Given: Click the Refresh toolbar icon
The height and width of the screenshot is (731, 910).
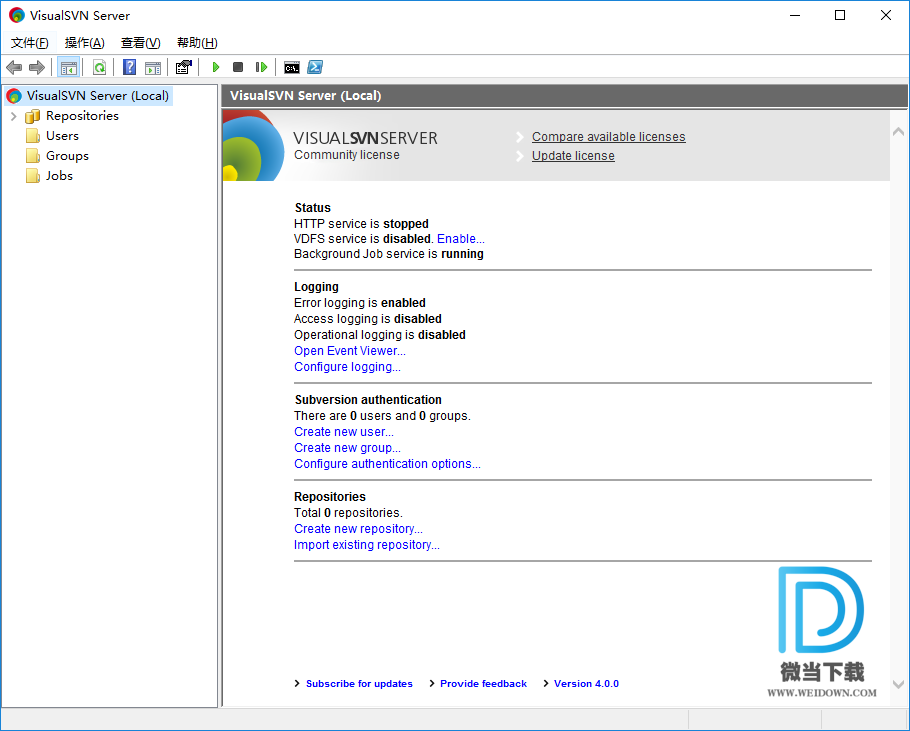Looking at the screenshot, I should (99, 67).
